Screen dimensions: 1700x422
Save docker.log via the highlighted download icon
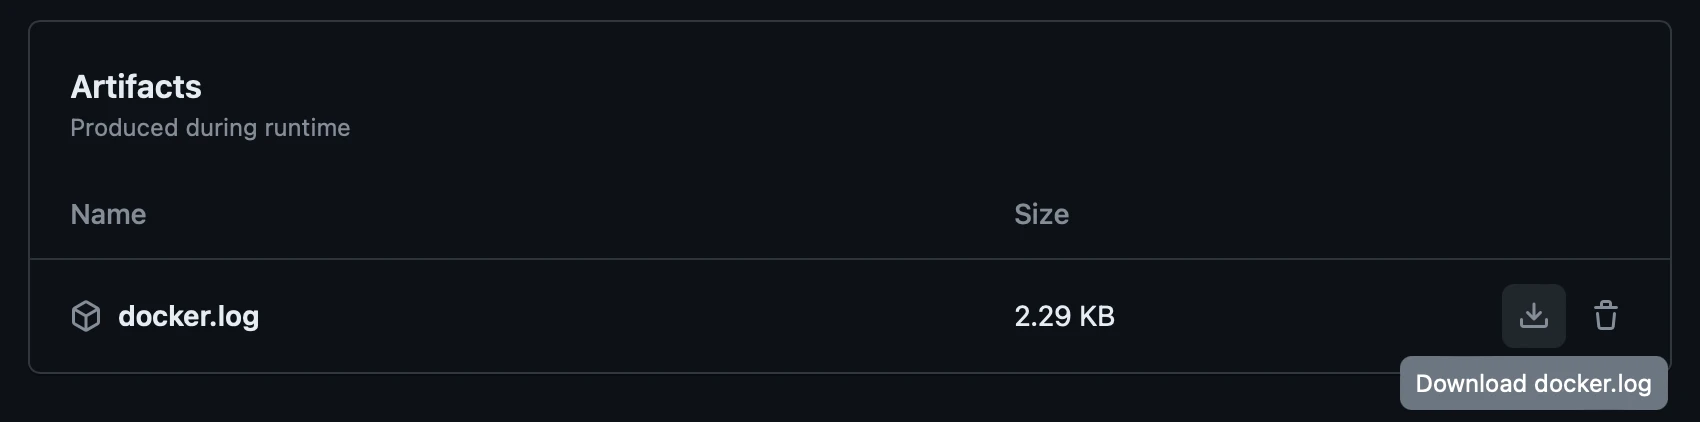pyautogui.click(x=1533, y=316)
